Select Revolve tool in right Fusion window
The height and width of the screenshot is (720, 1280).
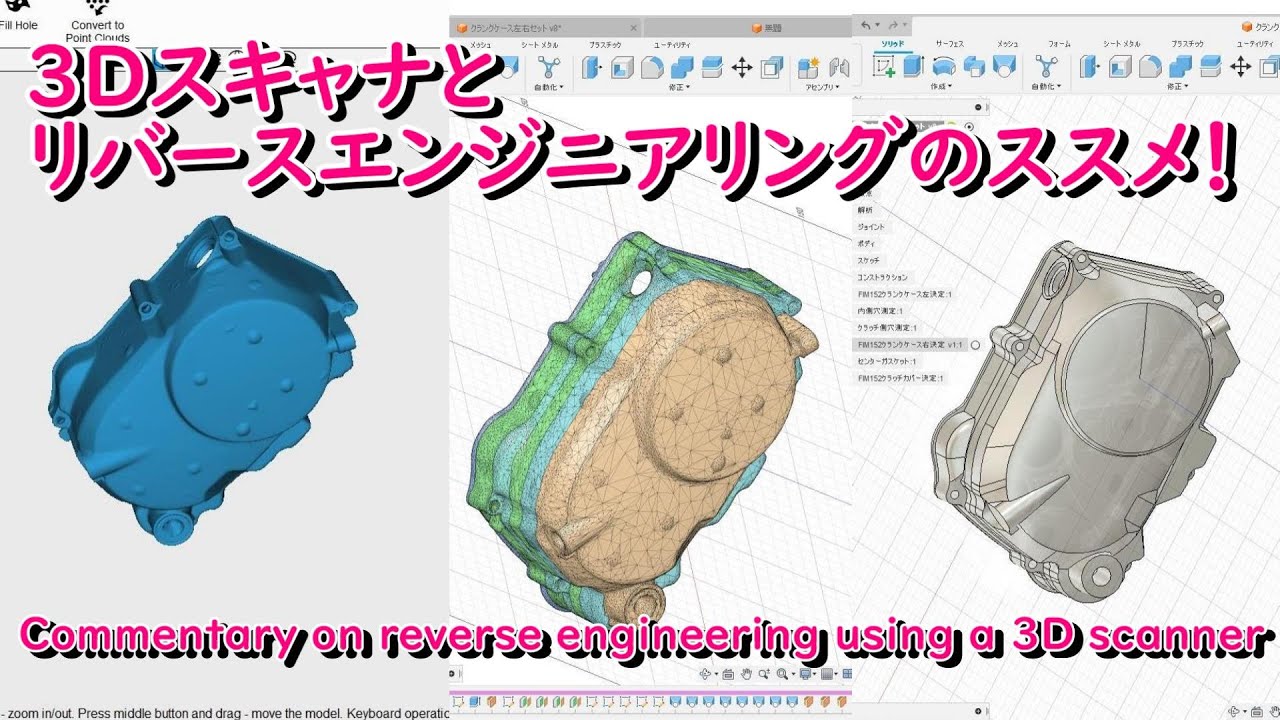(x=943, y=67)
